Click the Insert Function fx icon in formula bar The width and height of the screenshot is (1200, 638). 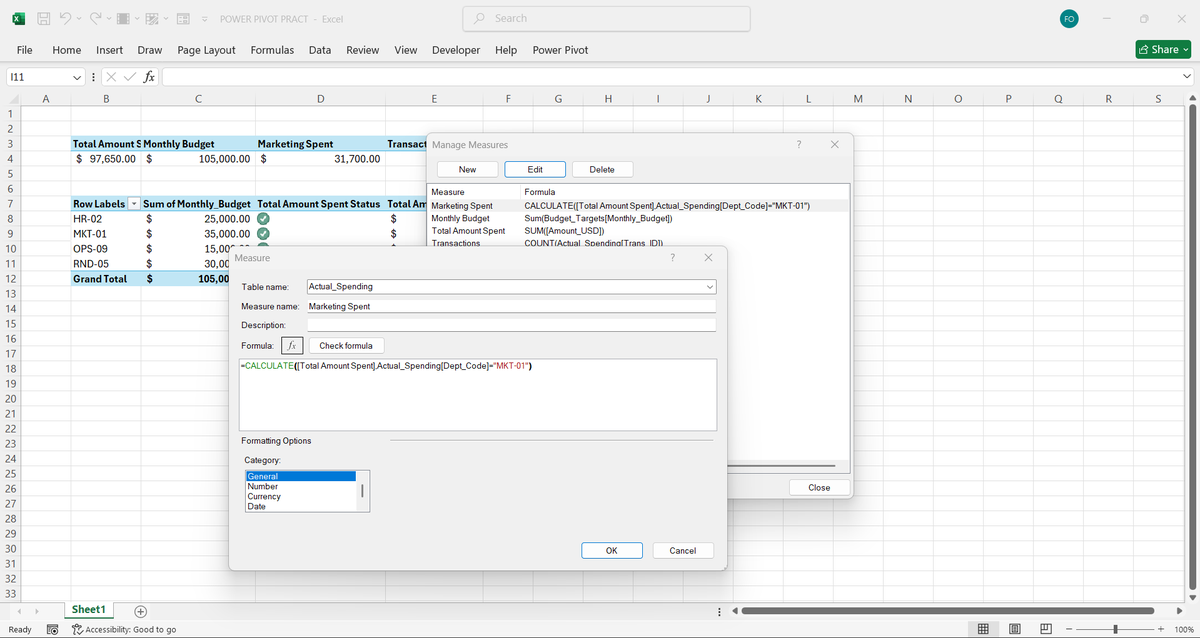click(x=148, y=77)
